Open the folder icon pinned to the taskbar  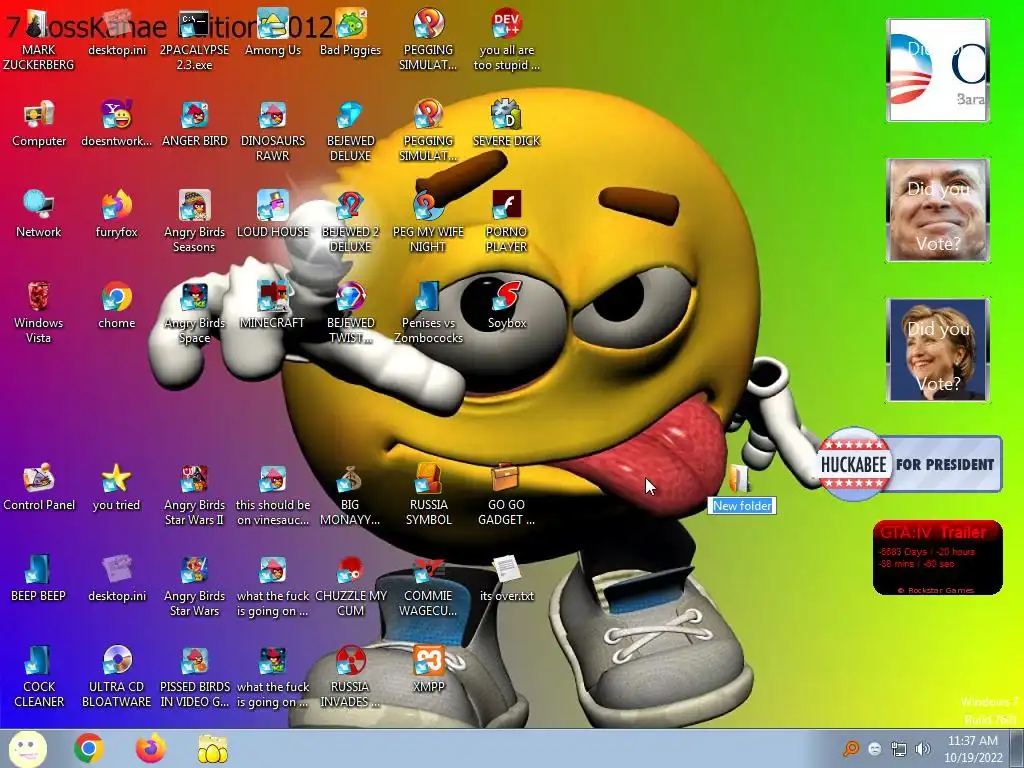(x=212, y=748)
